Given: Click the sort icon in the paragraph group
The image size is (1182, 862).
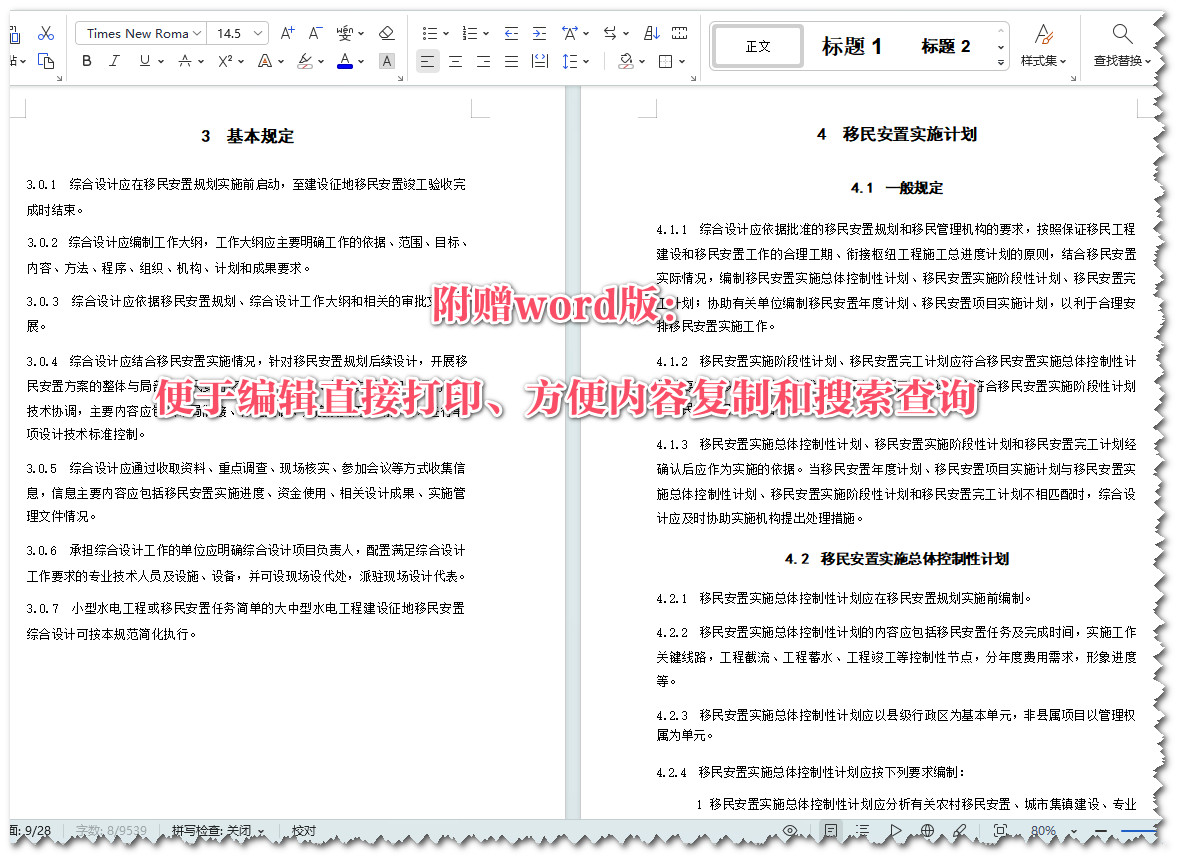Looking at the screenshot, I should (x=651, y=33).
